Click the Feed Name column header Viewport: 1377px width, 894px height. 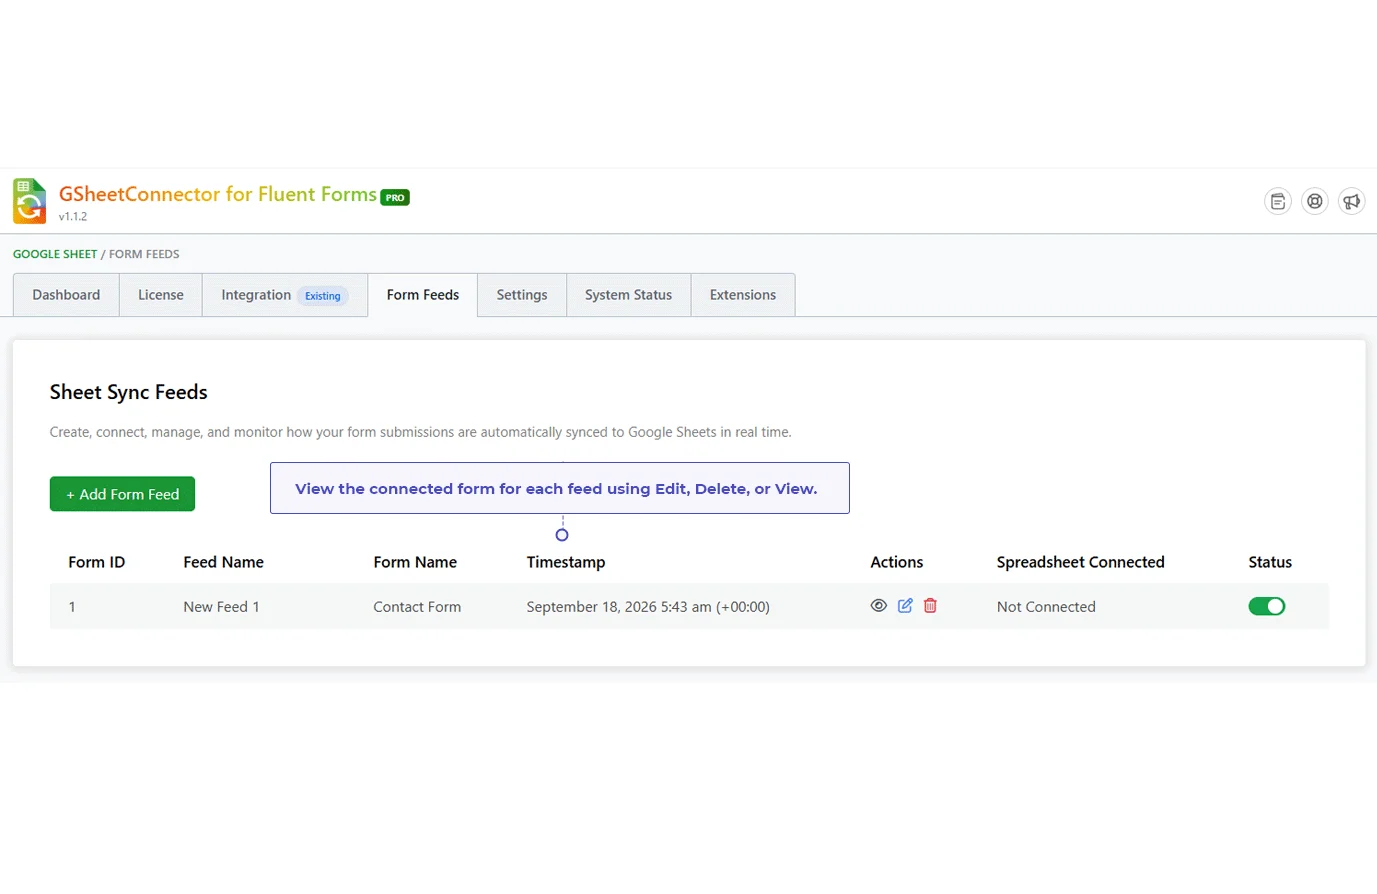click(224, 562)
